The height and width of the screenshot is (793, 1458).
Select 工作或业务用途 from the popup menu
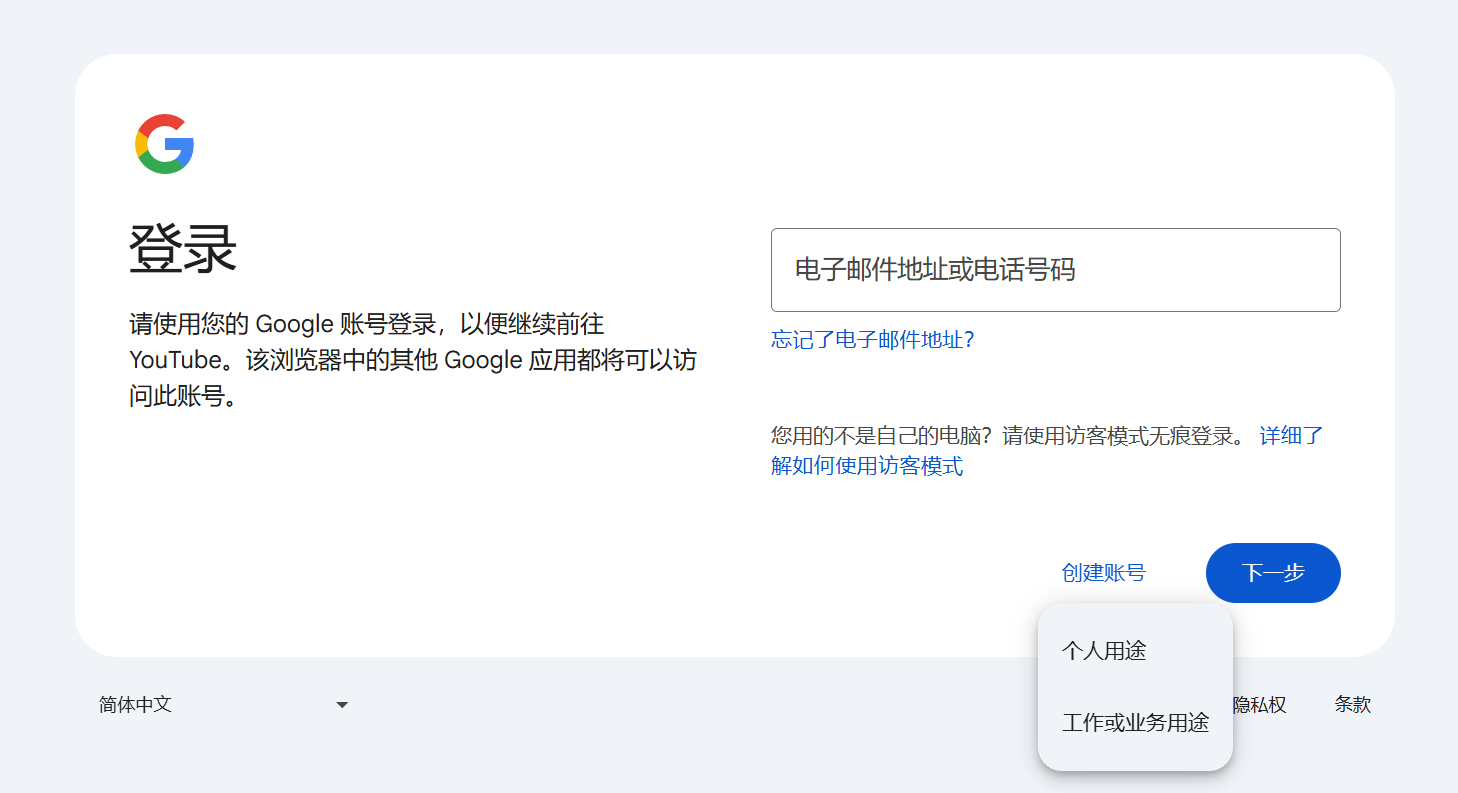(x=1135, y=723)
